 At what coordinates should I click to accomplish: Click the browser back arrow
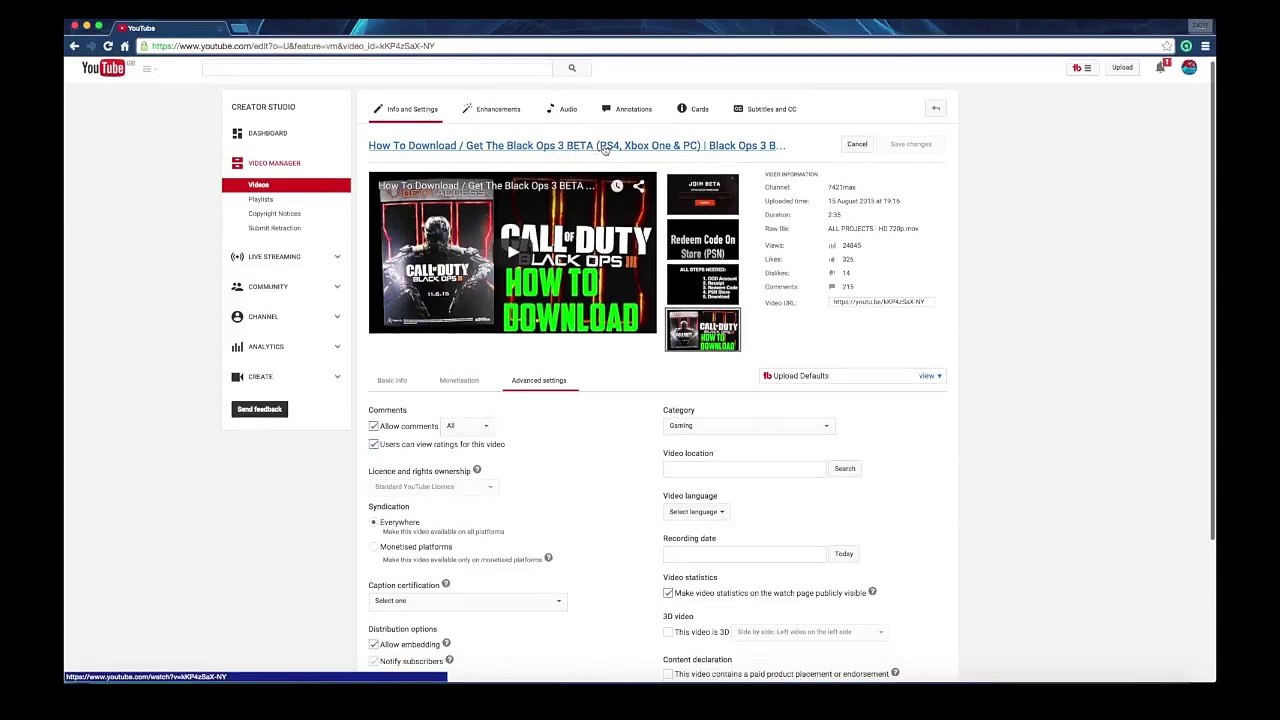pos(74,46)
